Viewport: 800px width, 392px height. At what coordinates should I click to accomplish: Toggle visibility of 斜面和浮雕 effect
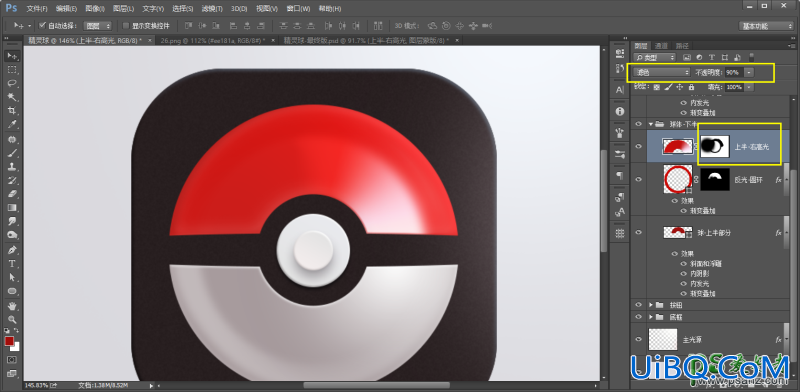pos(684,264)
